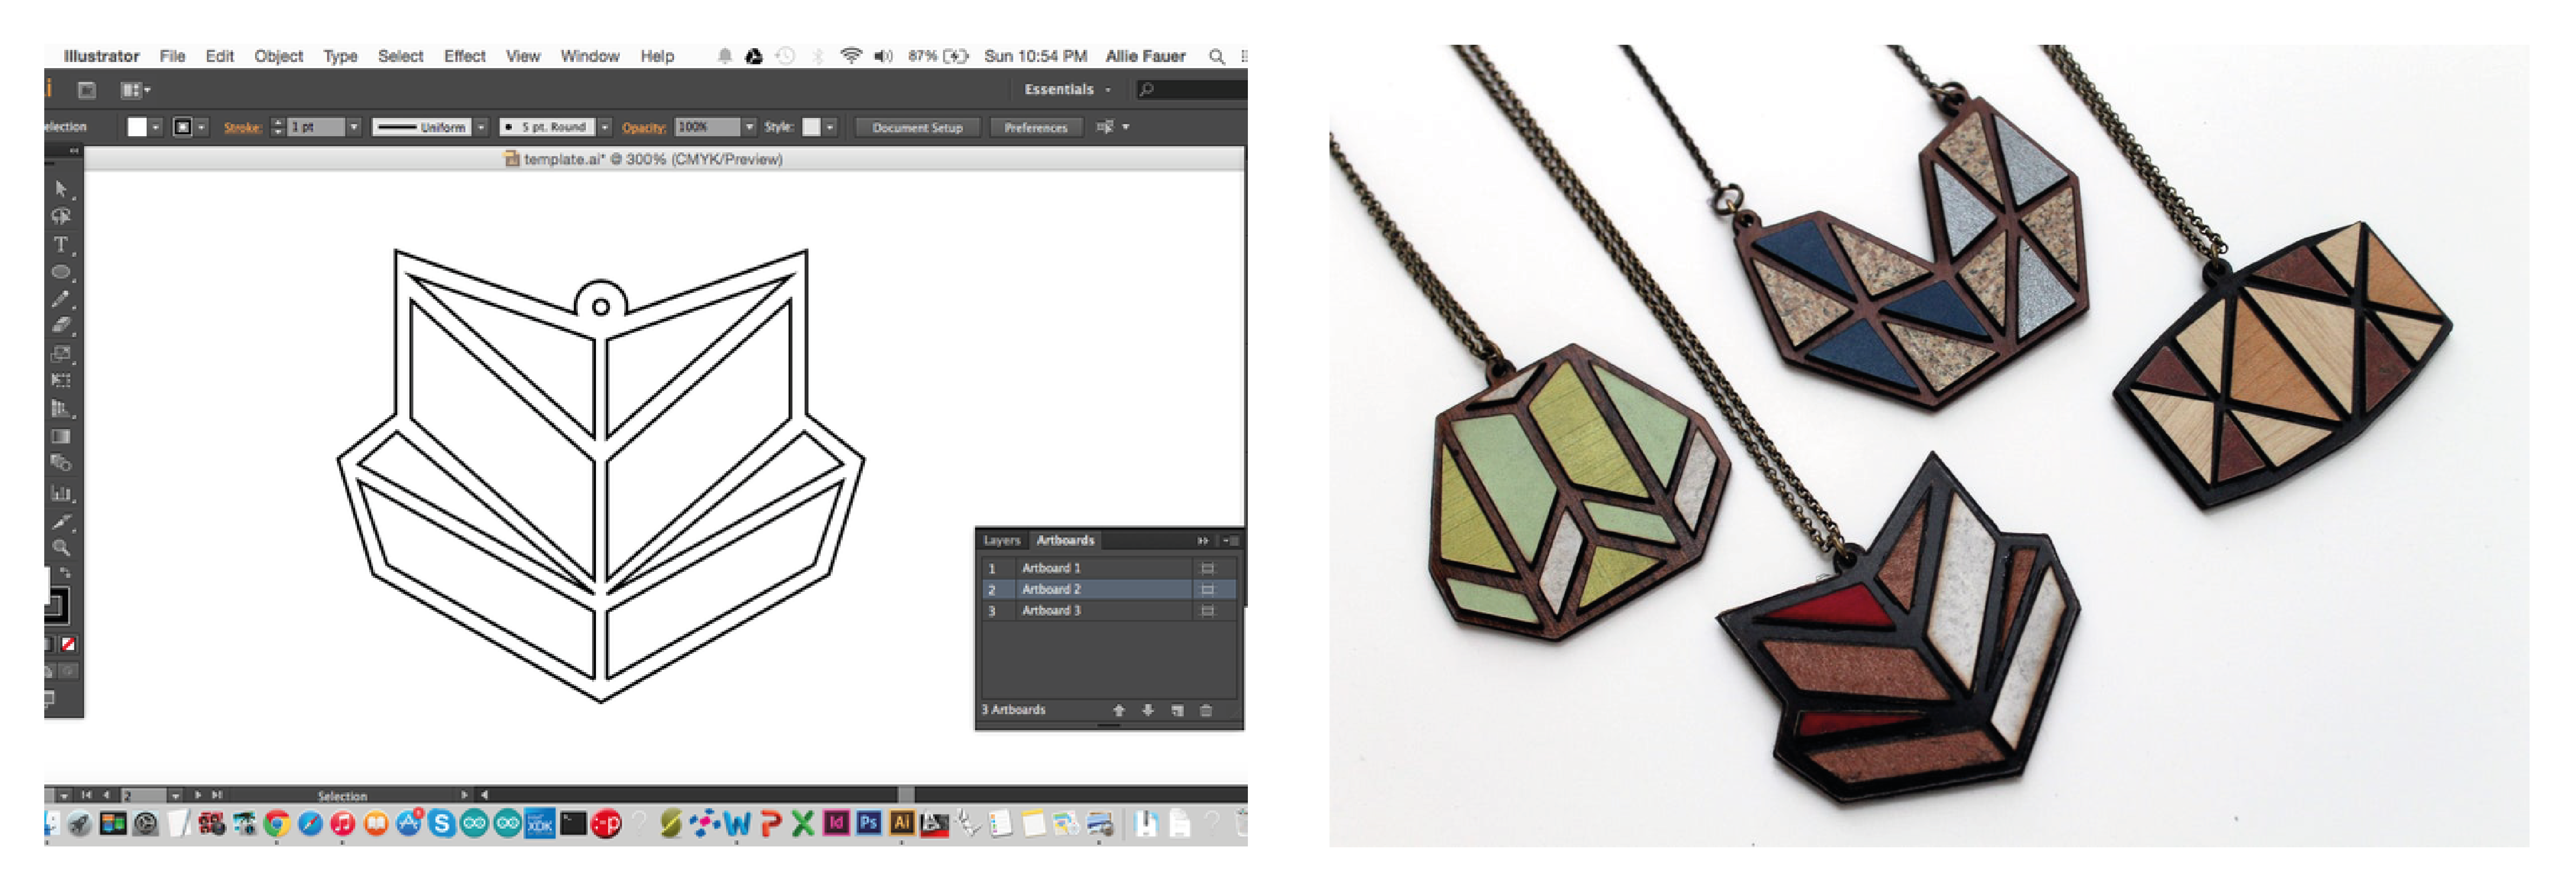
Task: Open Opacity 100% dropdown arrow
Action: coord(749,127)
